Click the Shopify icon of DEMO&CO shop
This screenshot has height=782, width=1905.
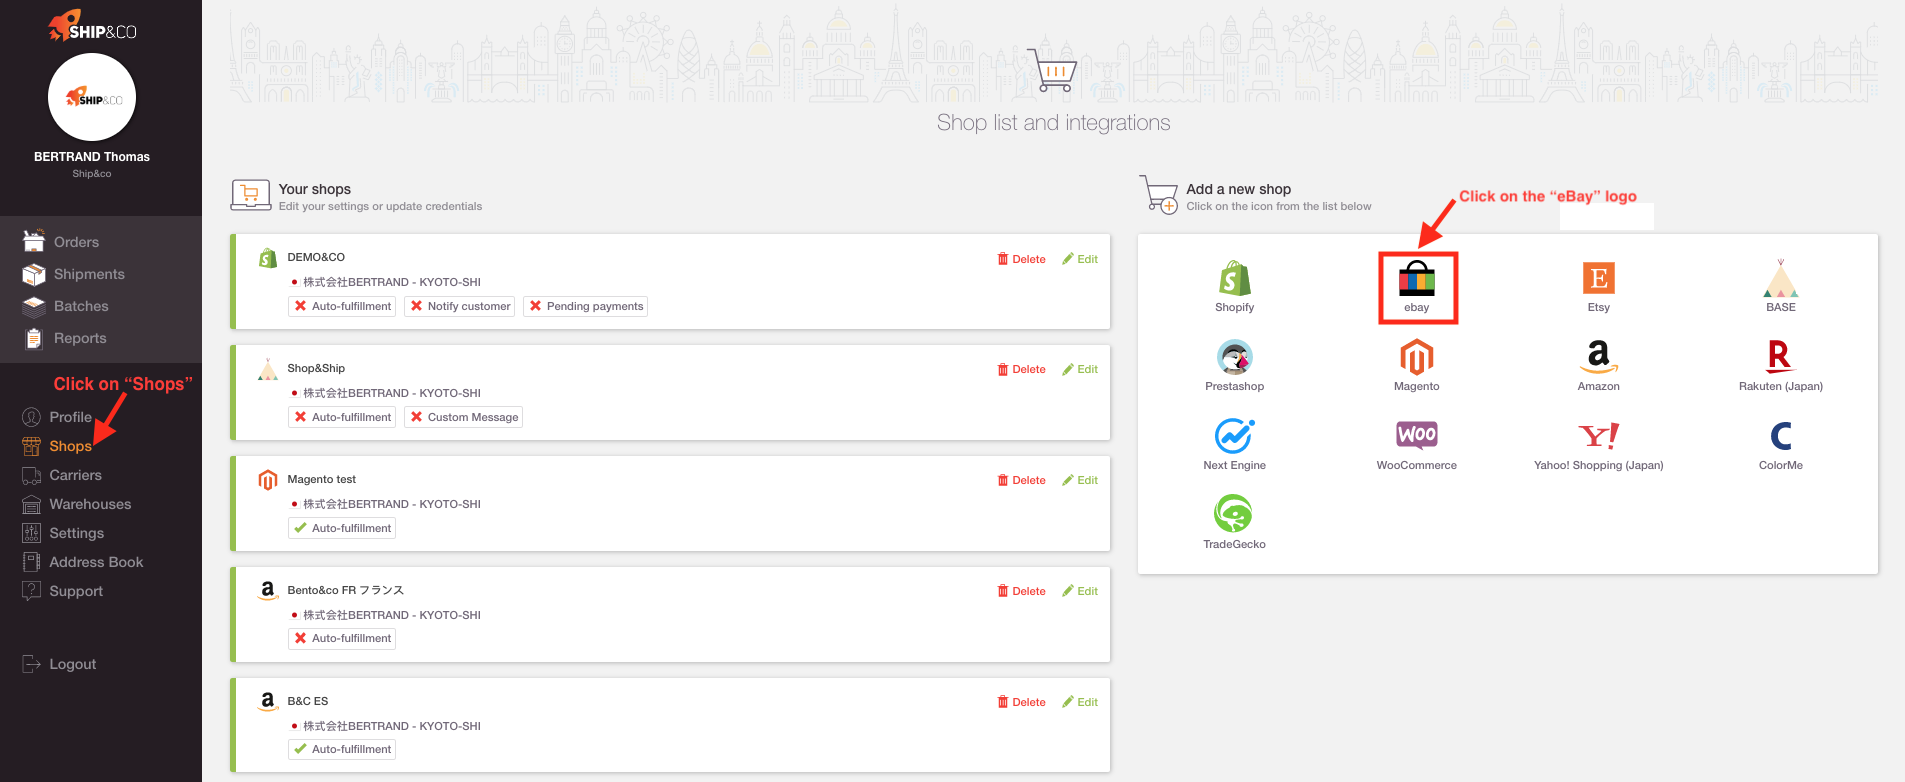tap(267, 258)
